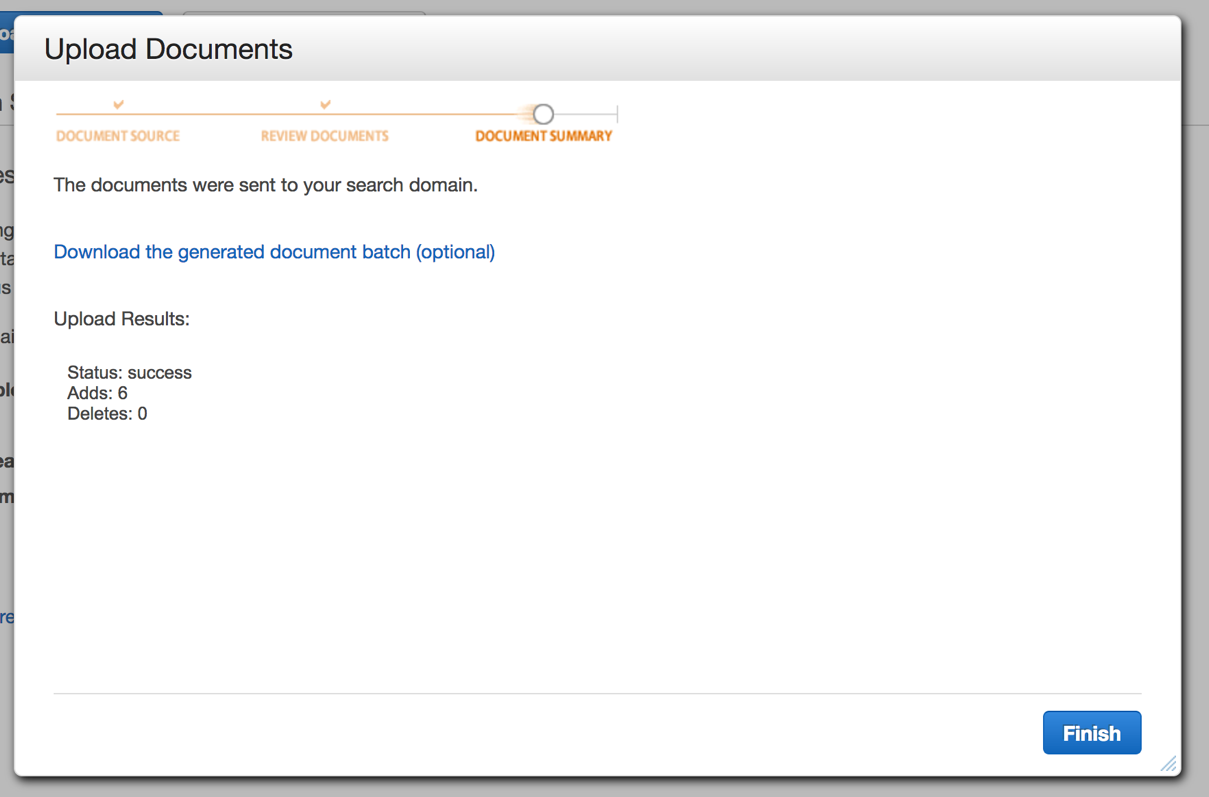This screenshot has width=1209, height=797.
Task: Click the Upload Documents dialog title bar
Action: tap(598, 49)
